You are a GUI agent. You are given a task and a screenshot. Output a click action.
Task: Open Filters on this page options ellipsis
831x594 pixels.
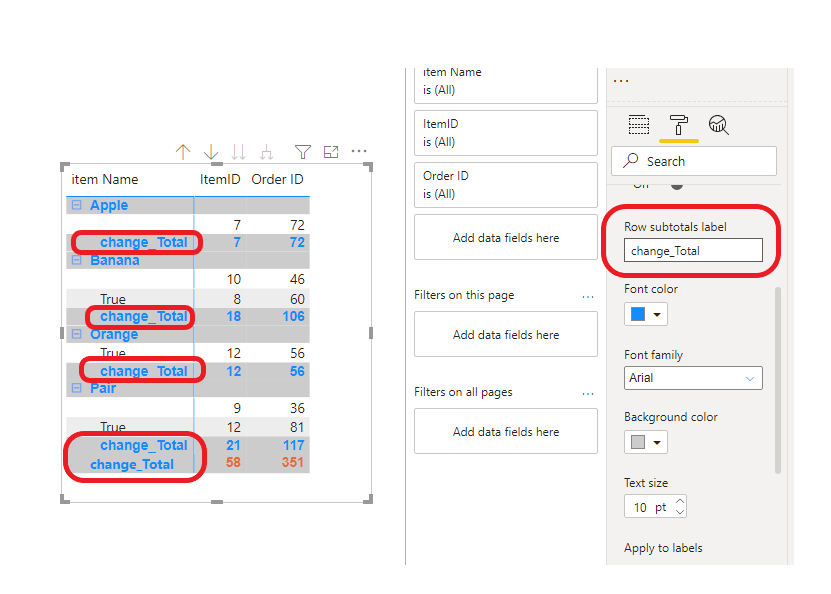(x=588, y=297)
